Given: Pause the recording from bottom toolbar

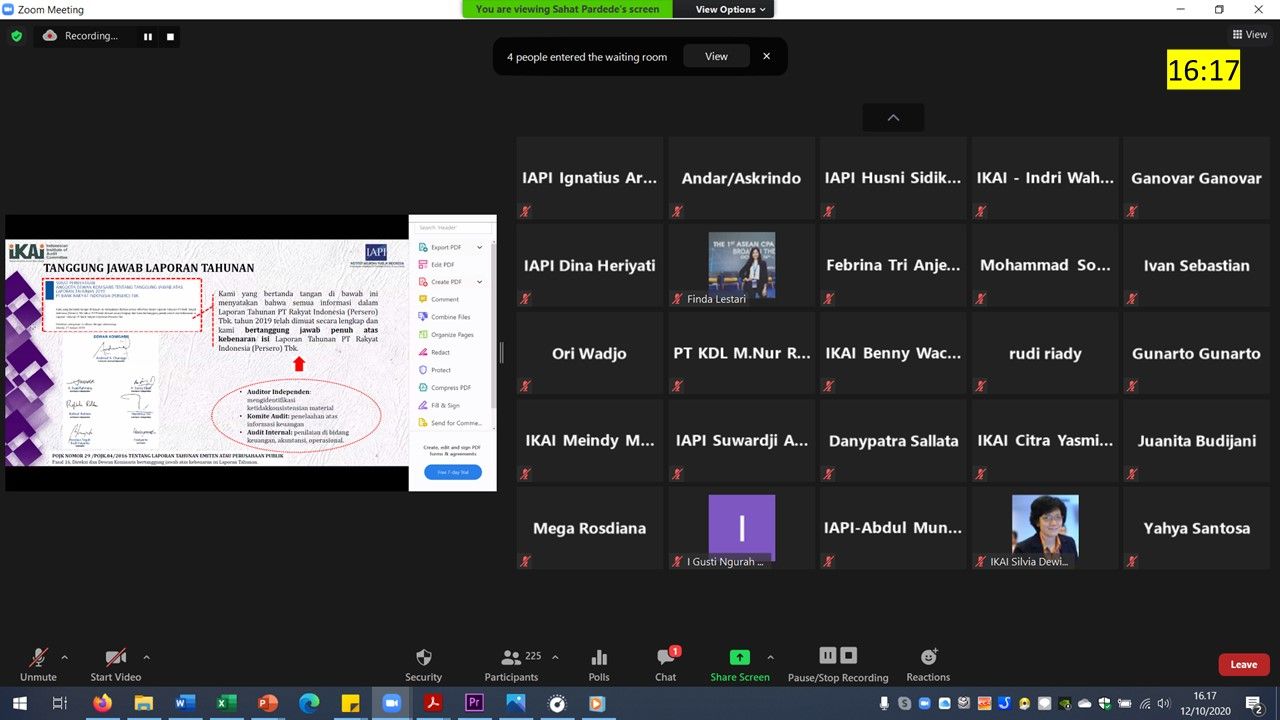Looking at the screenshot, I should (828, 656).
